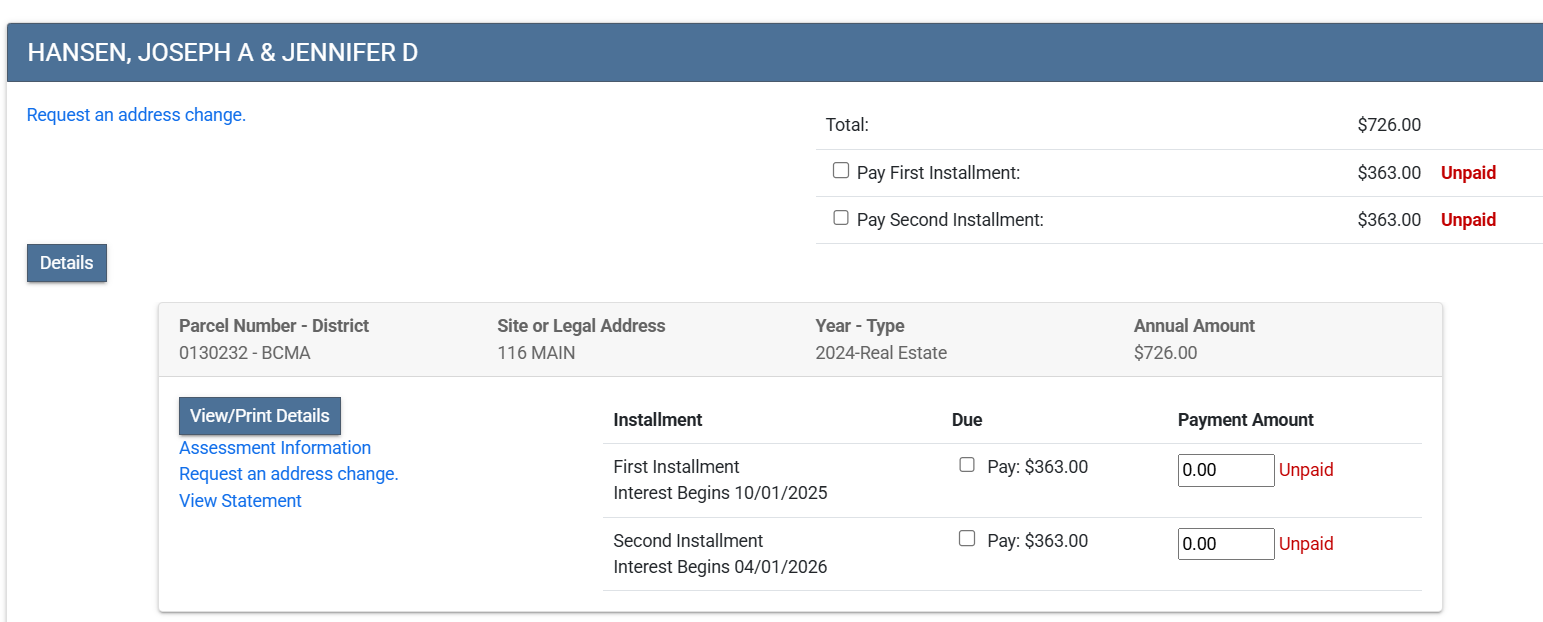
Task: Click the Total $726.00 amount
Action: 1388,125
